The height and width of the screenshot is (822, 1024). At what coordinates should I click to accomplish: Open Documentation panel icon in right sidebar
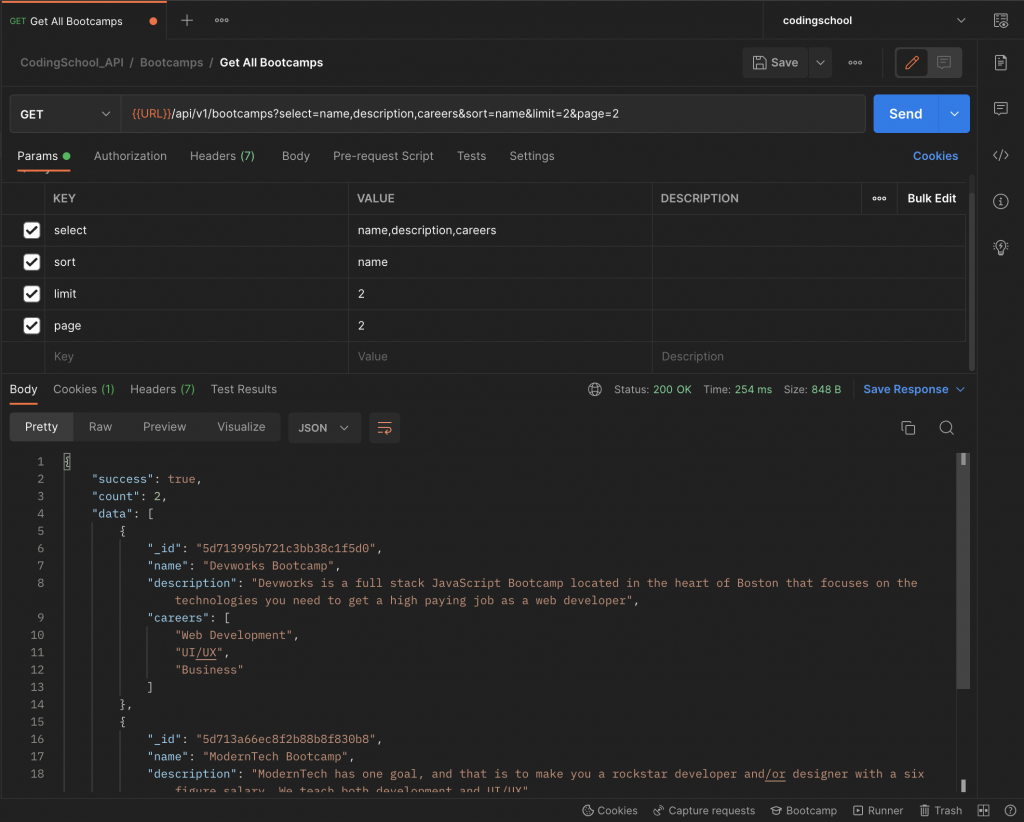tap(1000, 63)
